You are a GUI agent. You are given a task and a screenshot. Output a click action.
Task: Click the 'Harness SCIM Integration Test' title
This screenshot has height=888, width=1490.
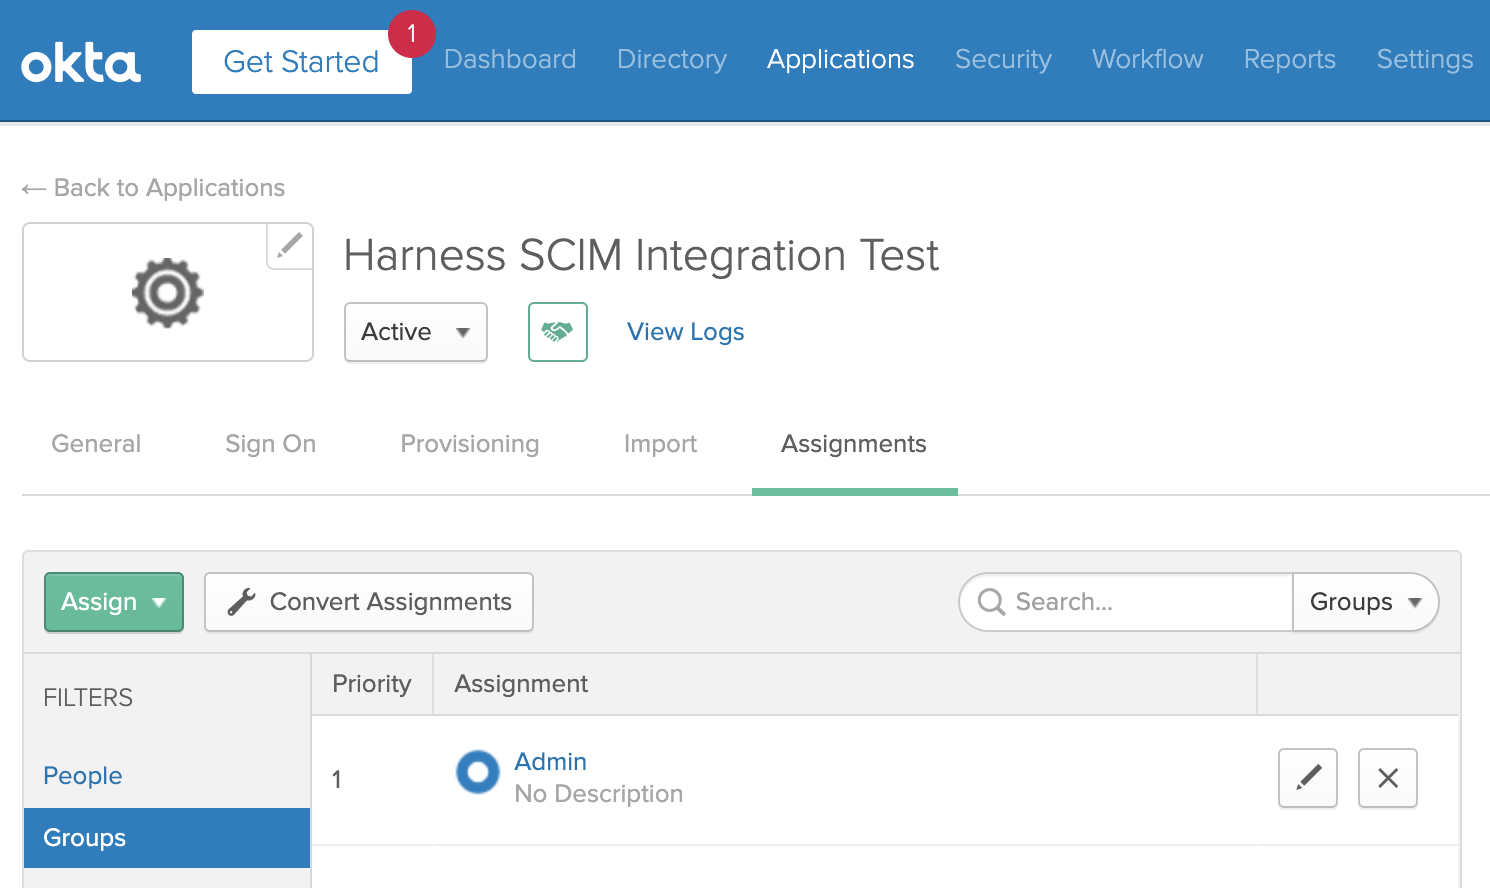point(642,256)
